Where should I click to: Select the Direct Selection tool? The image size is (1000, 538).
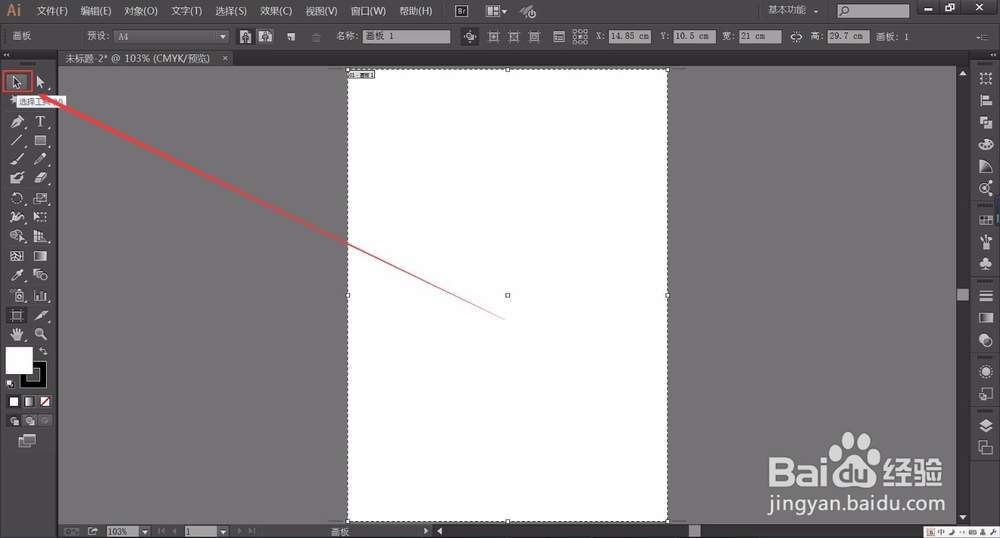41,82
